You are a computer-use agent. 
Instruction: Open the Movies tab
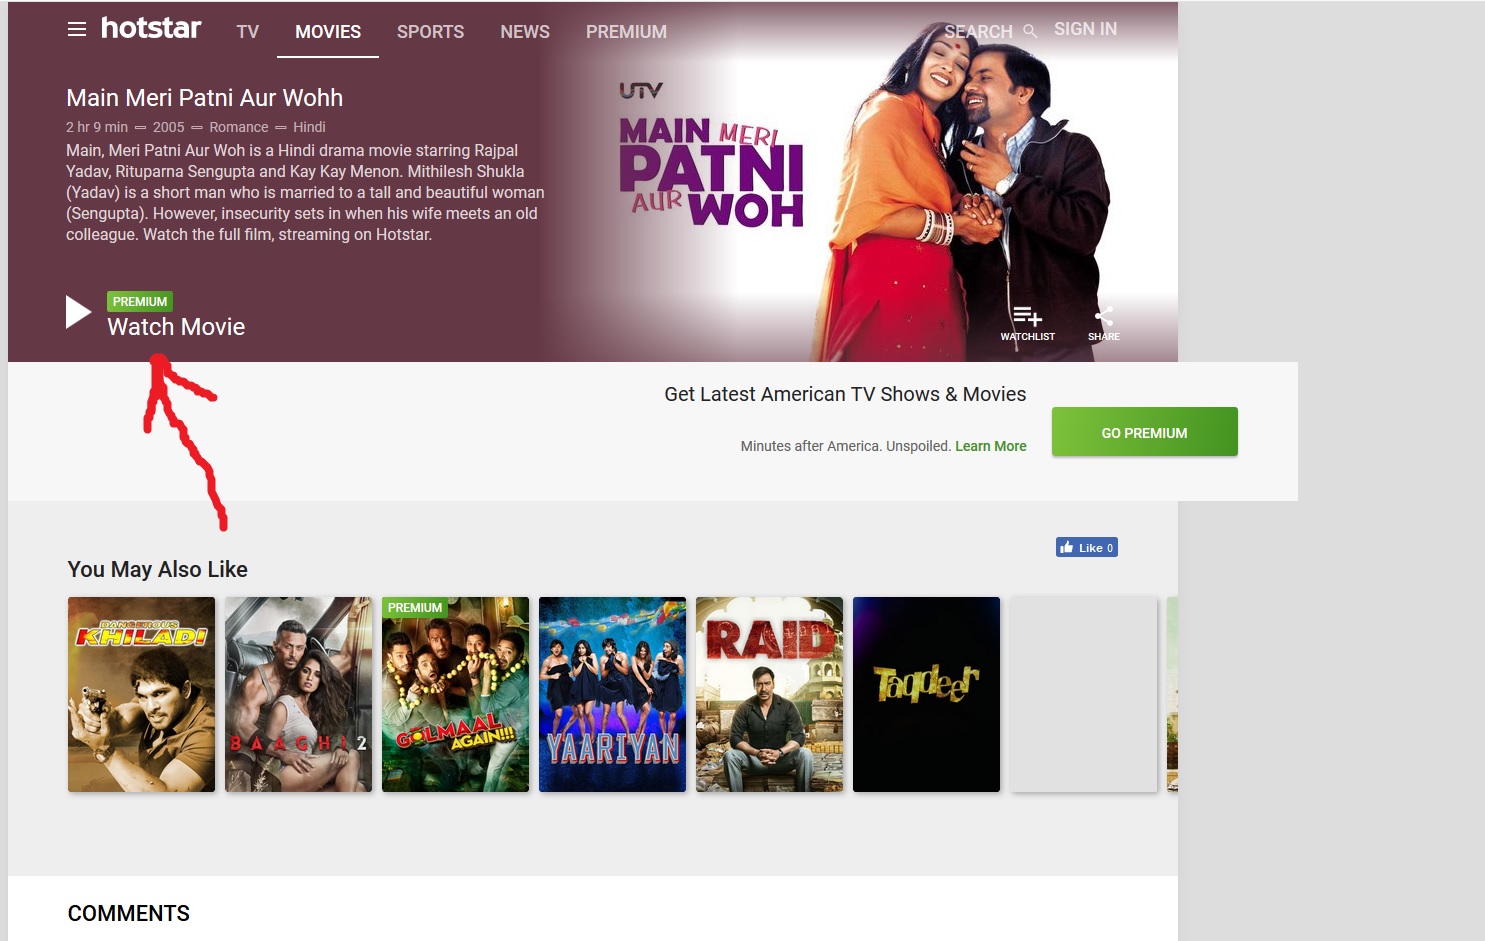328,32
